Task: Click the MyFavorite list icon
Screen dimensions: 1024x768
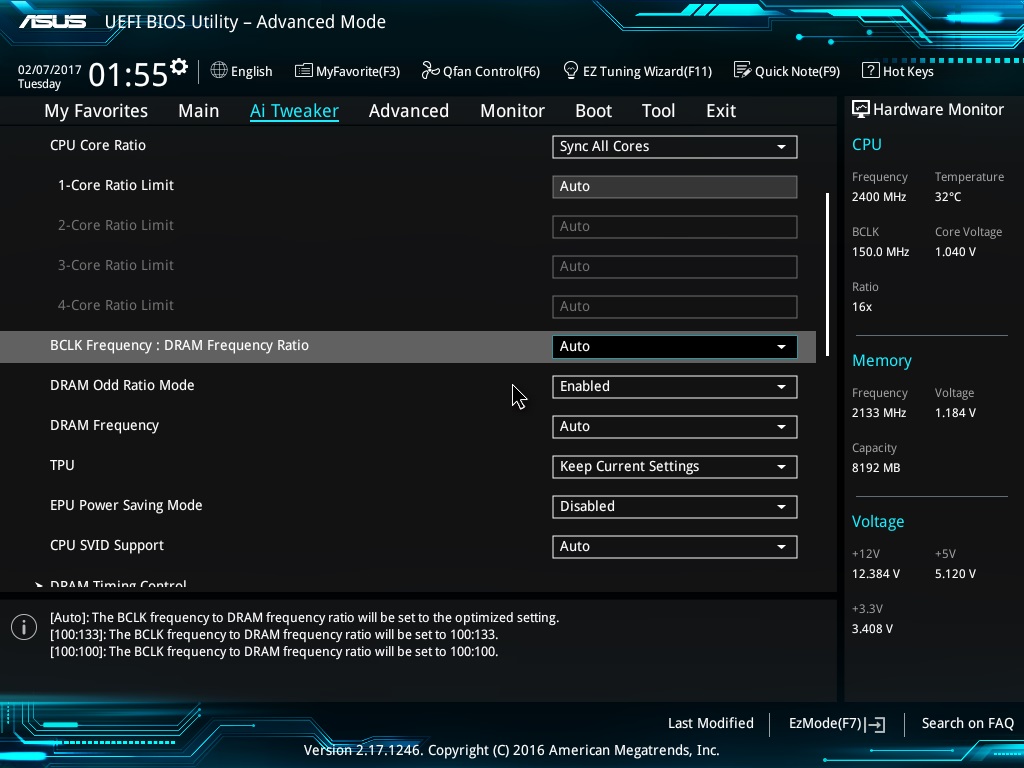Action: [x=303, y=71]
